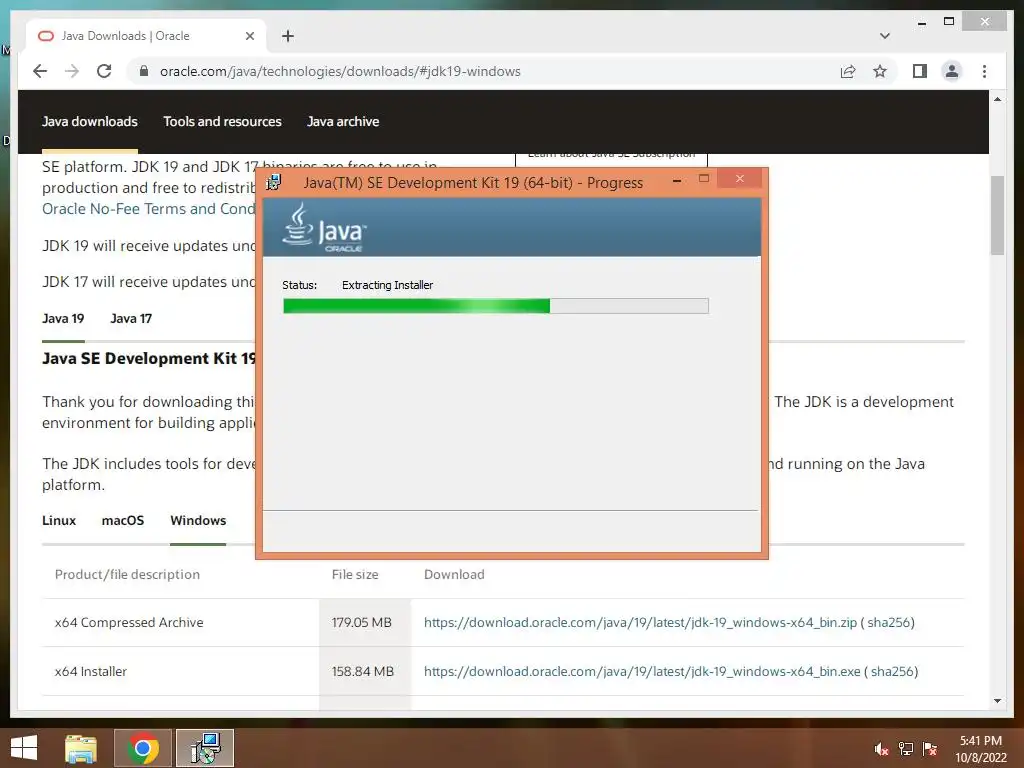Click network tray icon
This screenshot has height=768, width=1024.
click(x=906, y=749)
